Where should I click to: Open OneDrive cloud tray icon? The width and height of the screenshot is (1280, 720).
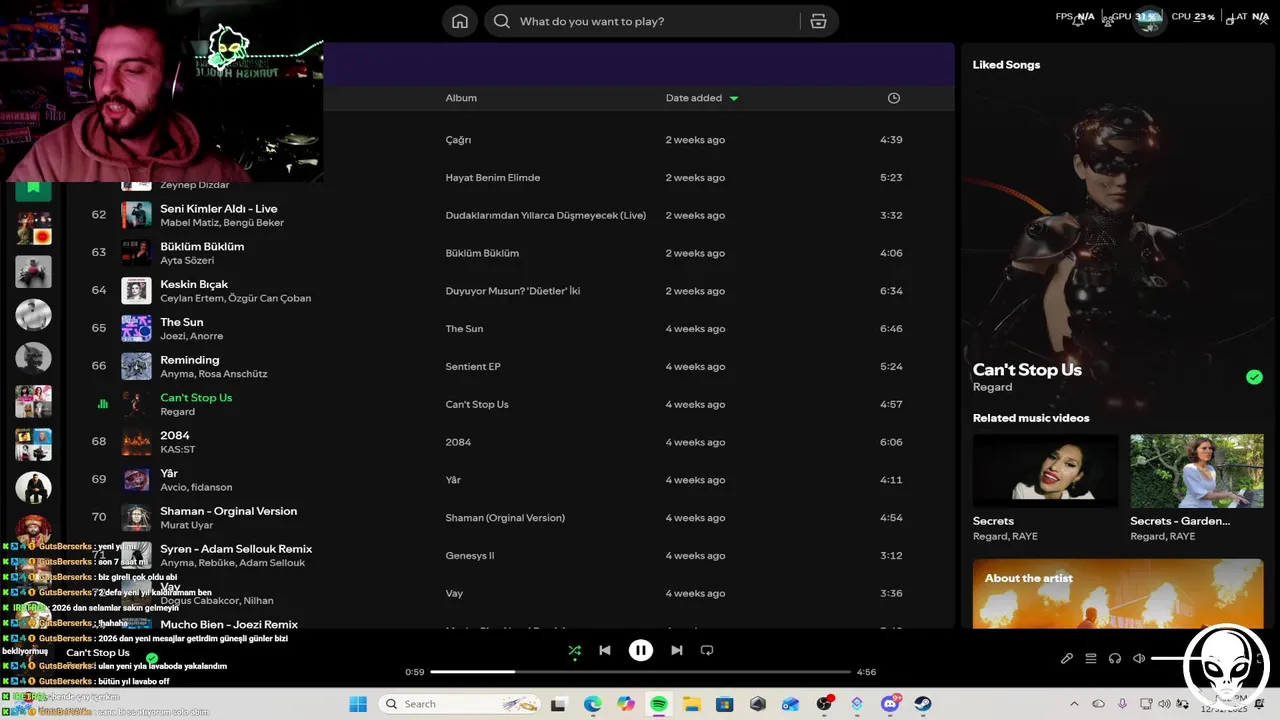click(x=1098, y=704)
